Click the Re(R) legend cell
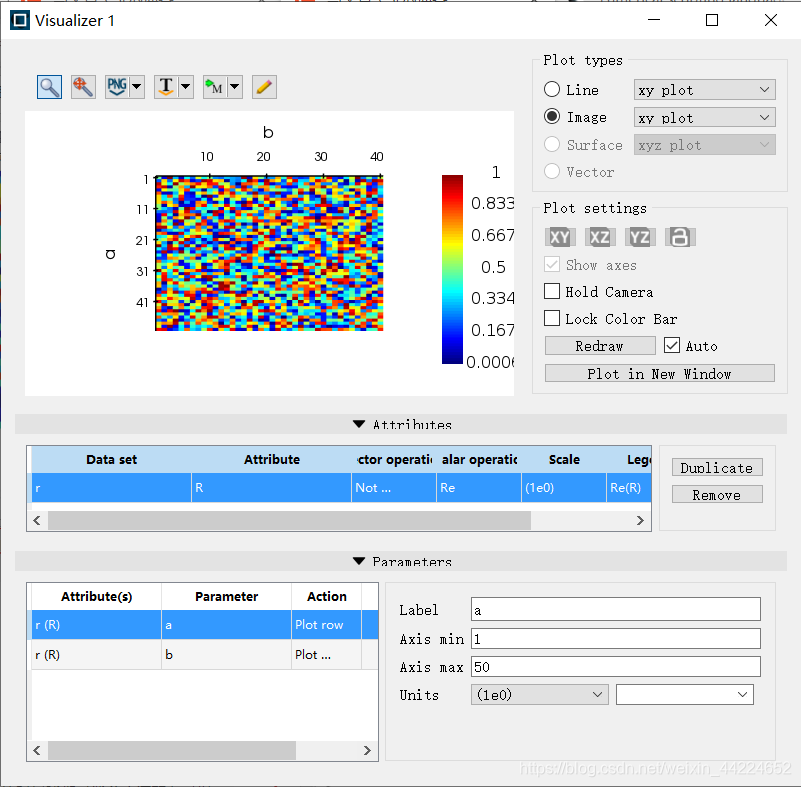Screen dimensions: 801x787 tap(629, 488)
